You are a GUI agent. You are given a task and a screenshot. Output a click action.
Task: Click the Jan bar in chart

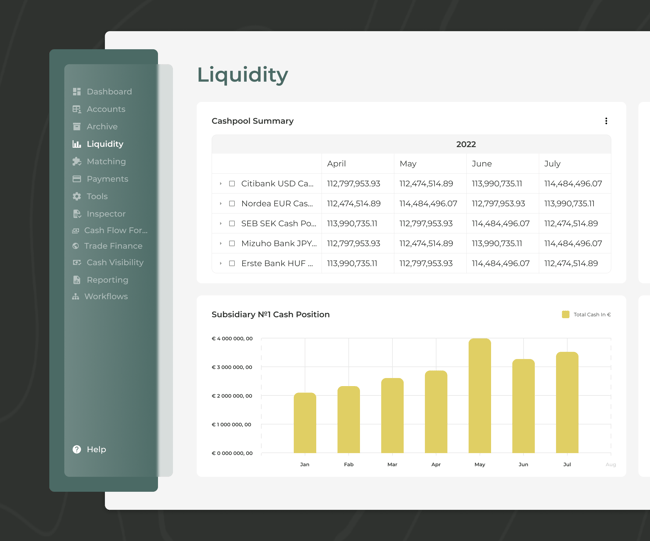click(305, 423)
